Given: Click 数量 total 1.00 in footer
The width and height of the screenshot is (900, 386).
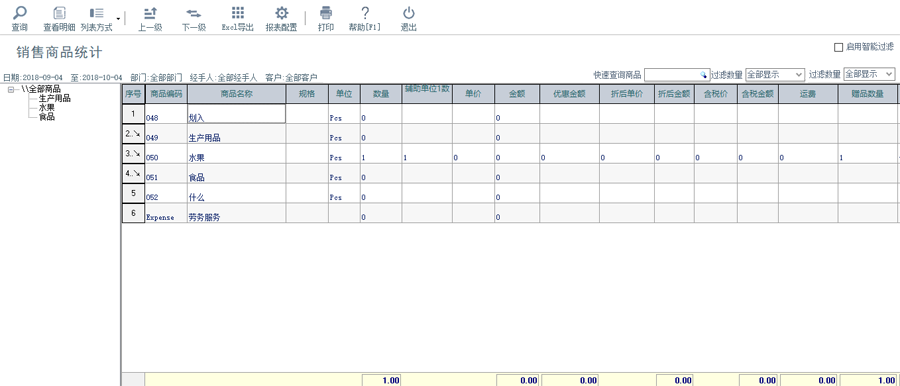Looking at the screenshot, I should pos(381,380).
